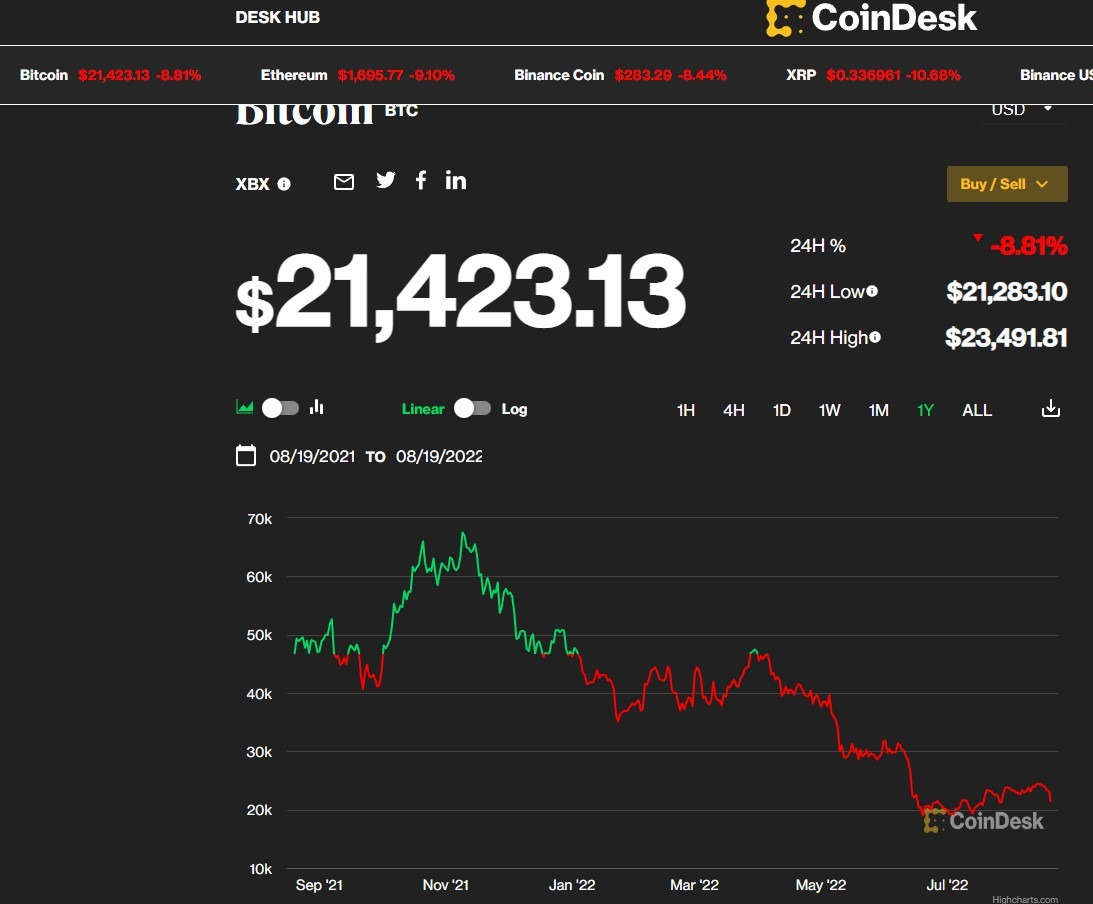Share via email envelope icon
This screenshot has height=904, width=1093.
pyautogui.click(x=344, y=182)
